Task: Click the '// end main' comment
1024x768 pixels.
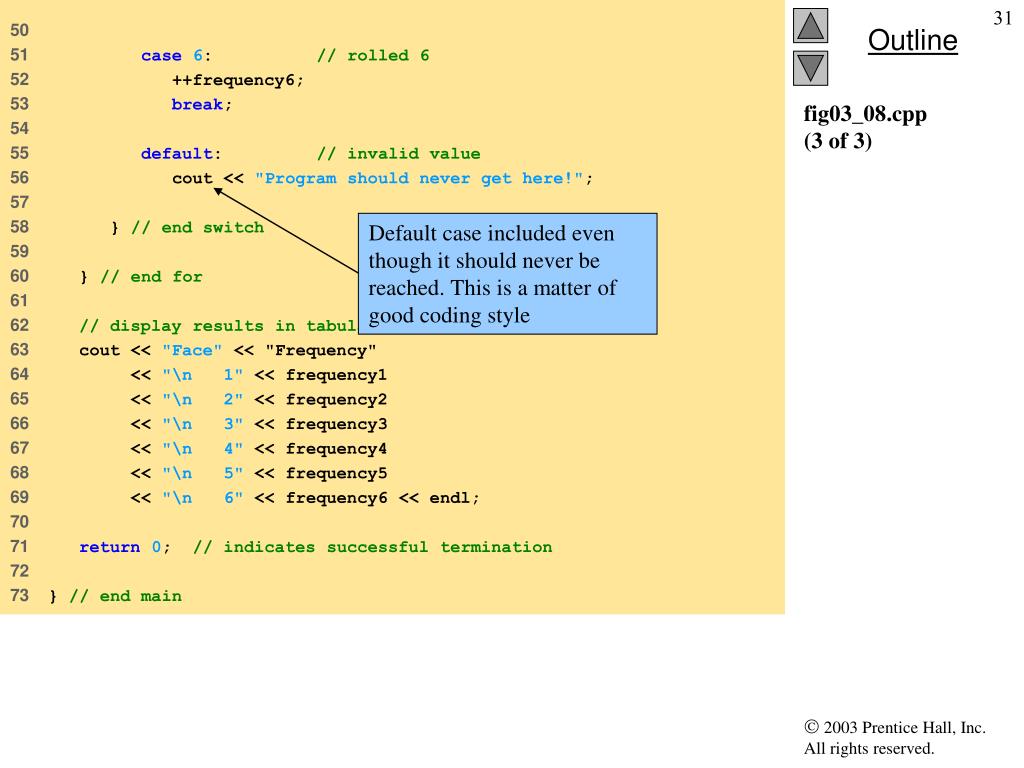Action: coord(125,596)
